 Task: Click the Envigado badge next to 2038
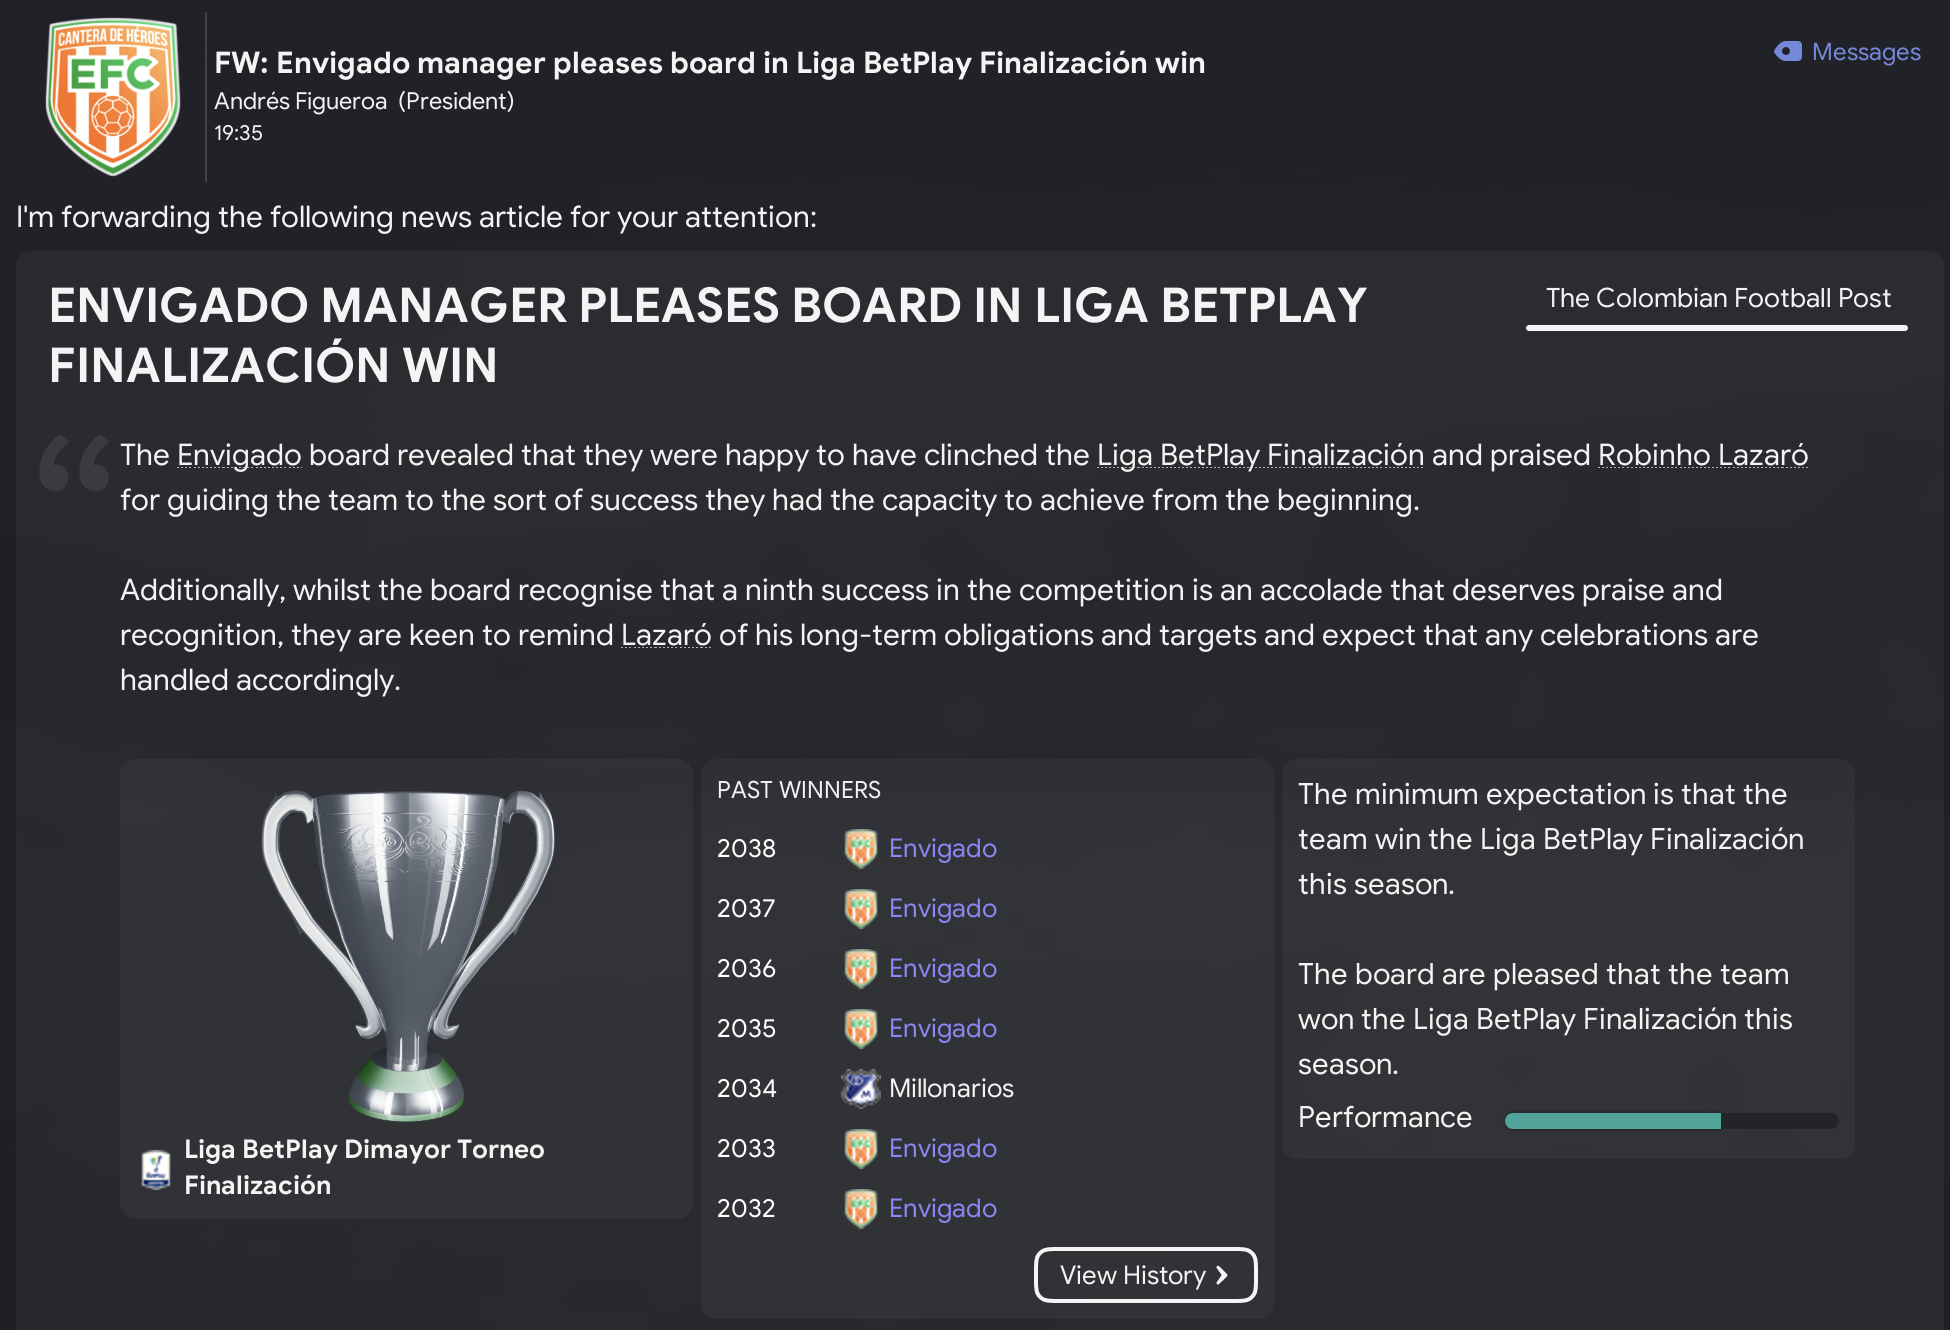860,848
